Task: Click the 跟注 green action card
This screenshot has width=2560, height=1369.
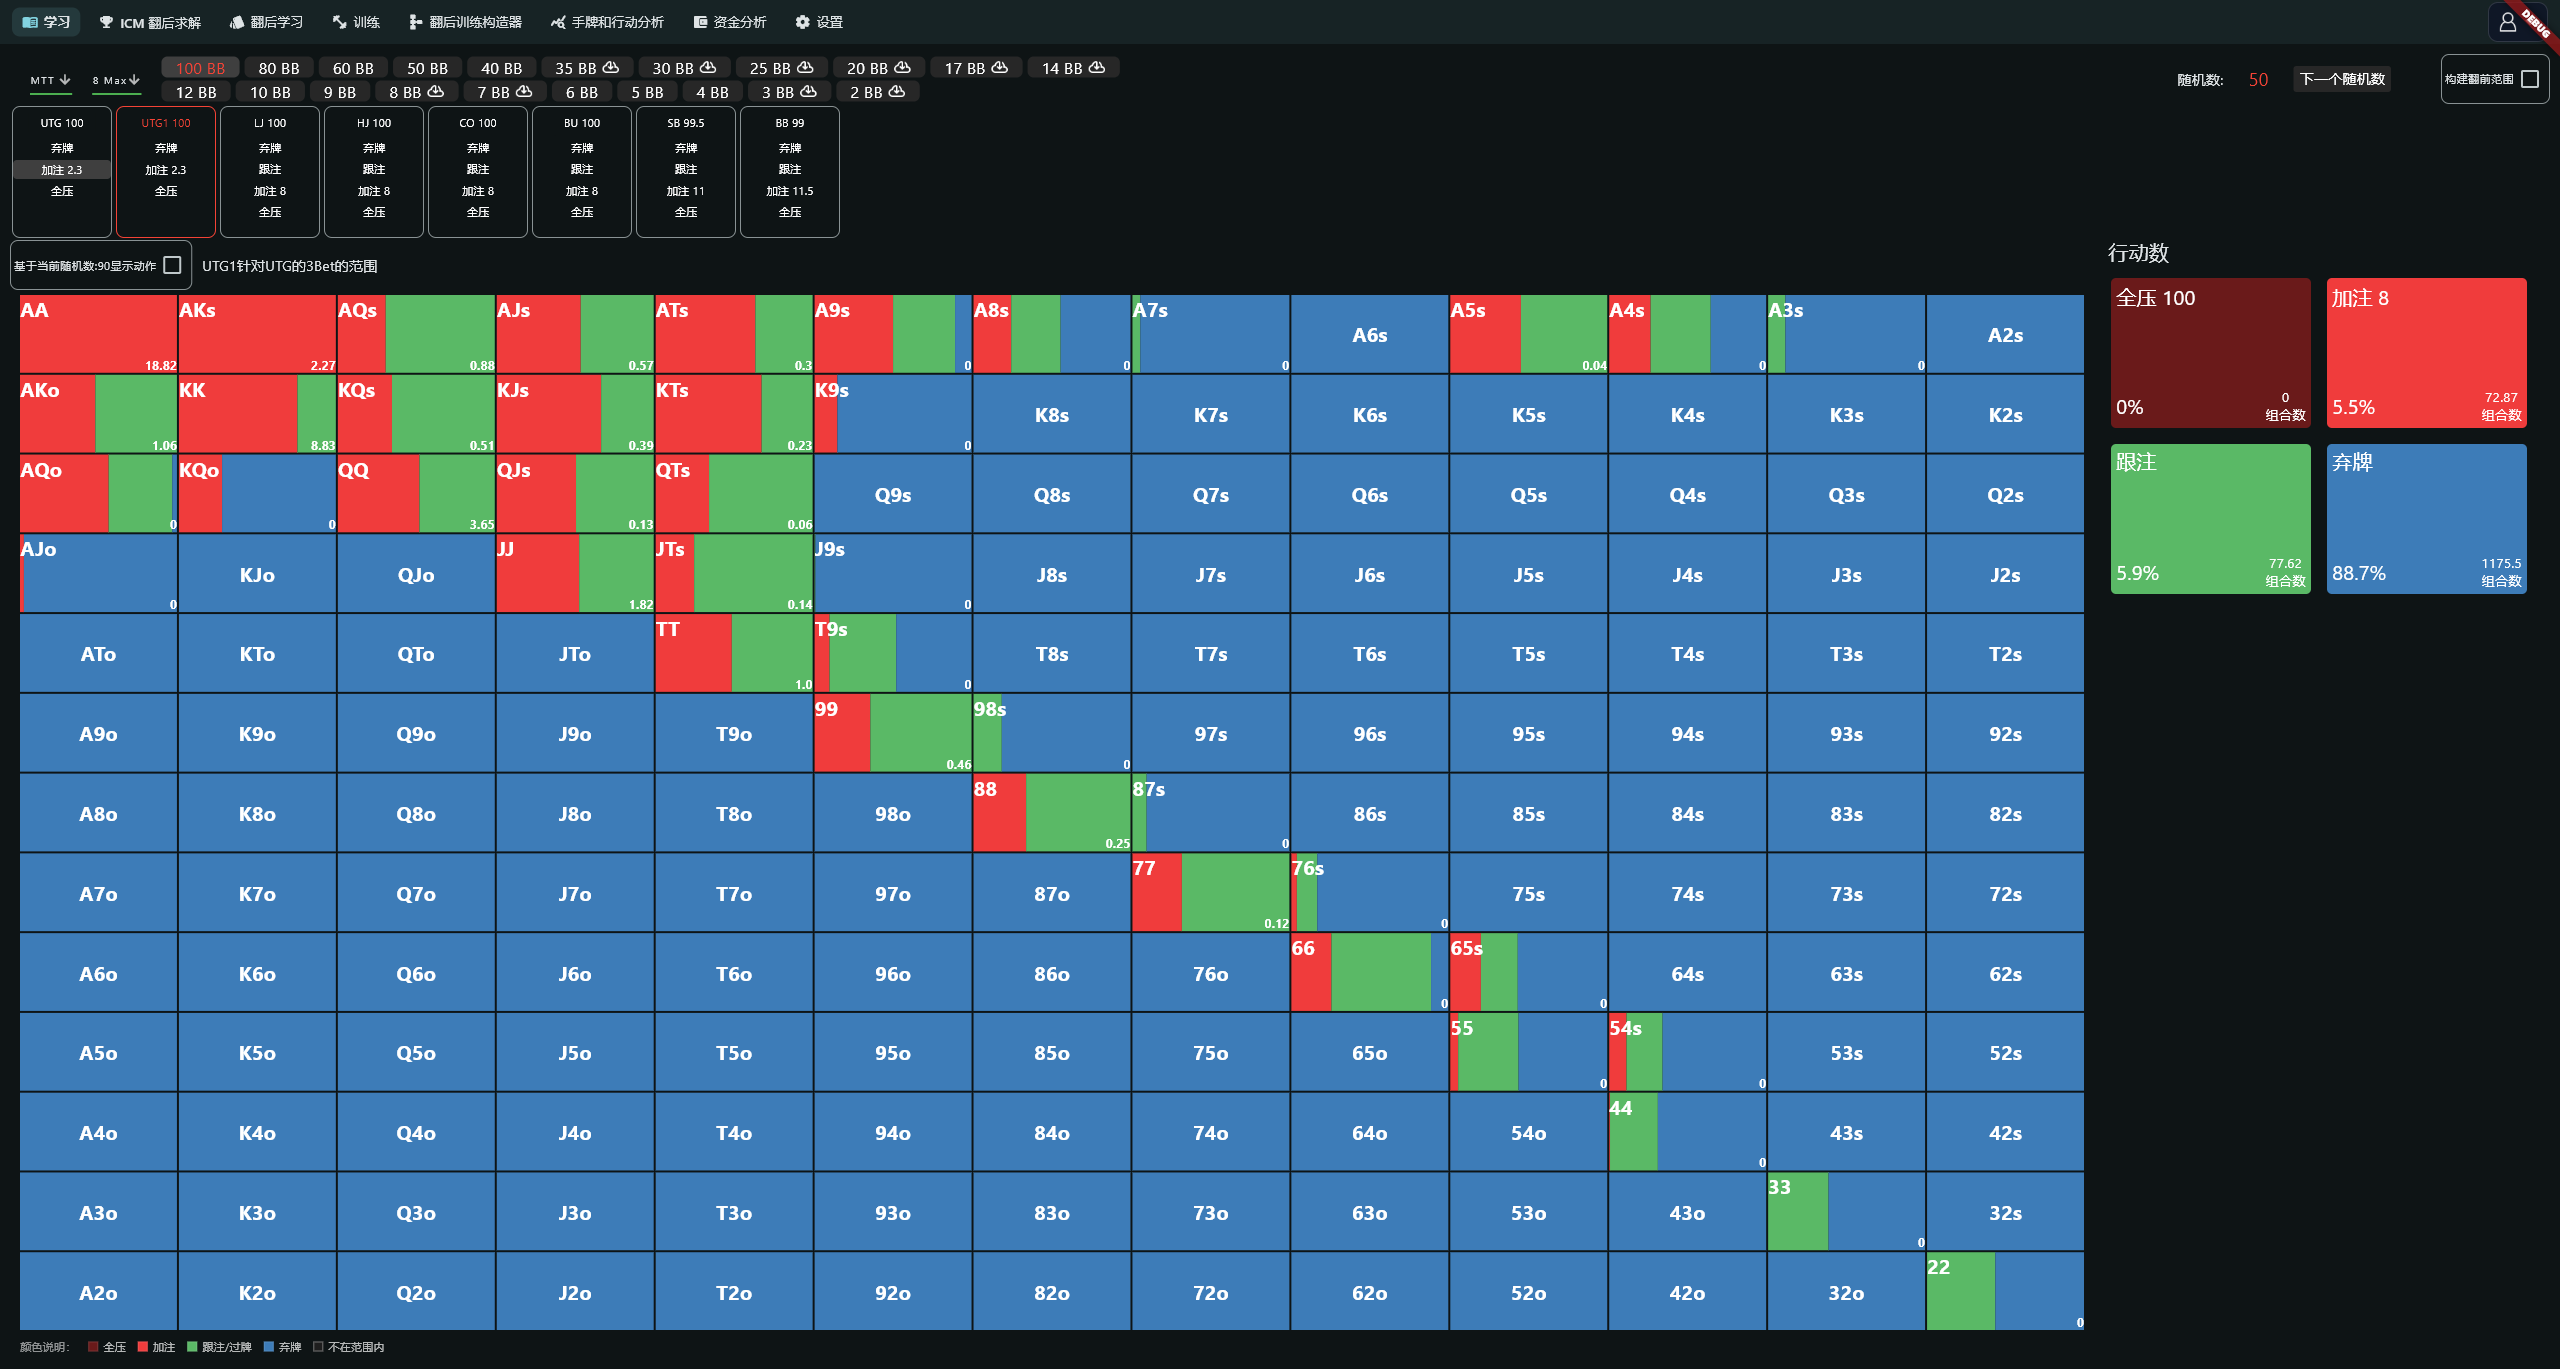Action: [x=2211, y=519]
